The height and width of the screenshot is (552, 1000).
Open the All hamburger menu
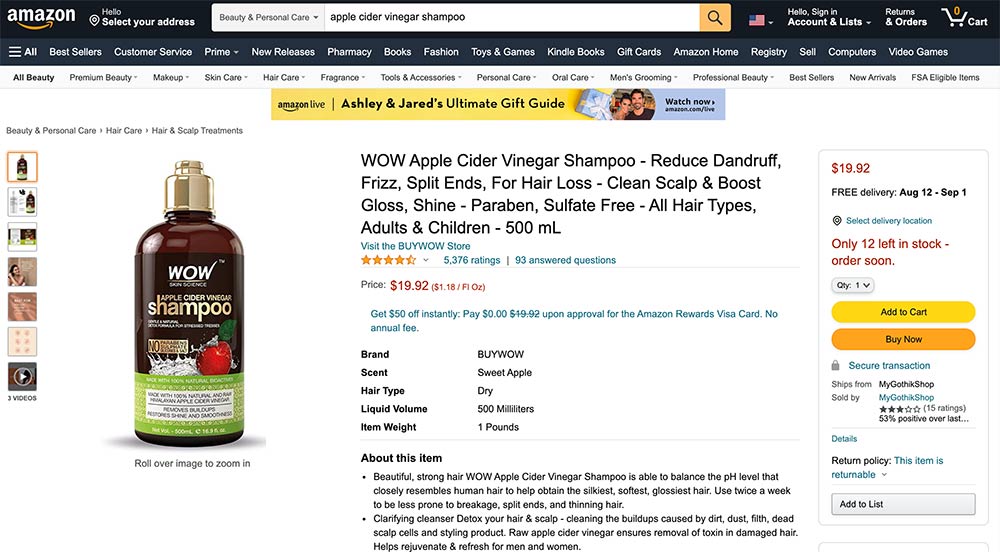[x=23, y=52]
